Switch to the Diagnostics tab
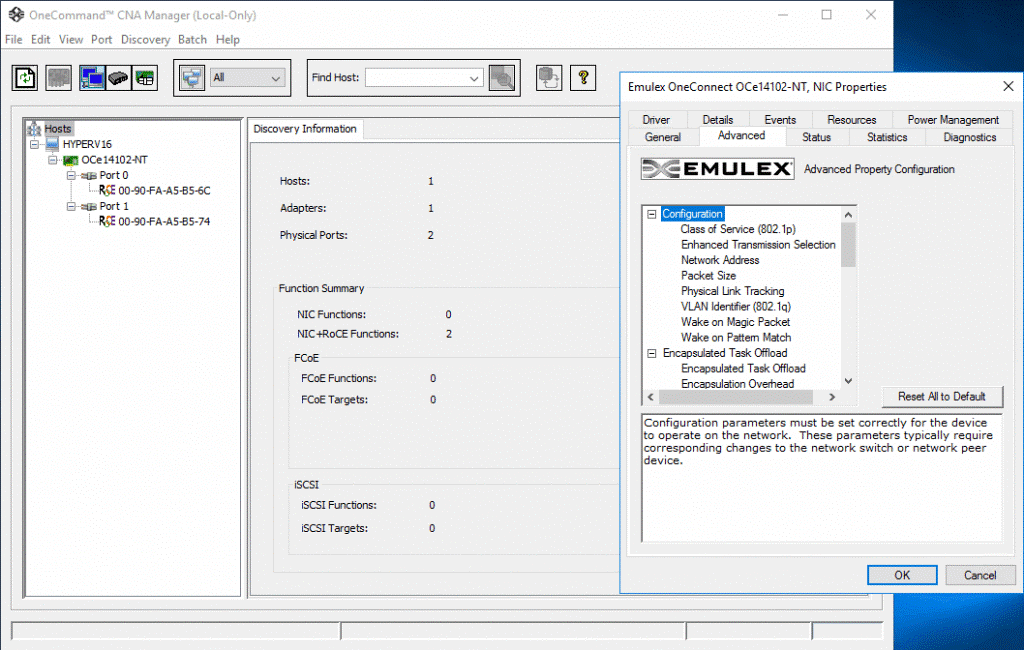 point(970,137)
